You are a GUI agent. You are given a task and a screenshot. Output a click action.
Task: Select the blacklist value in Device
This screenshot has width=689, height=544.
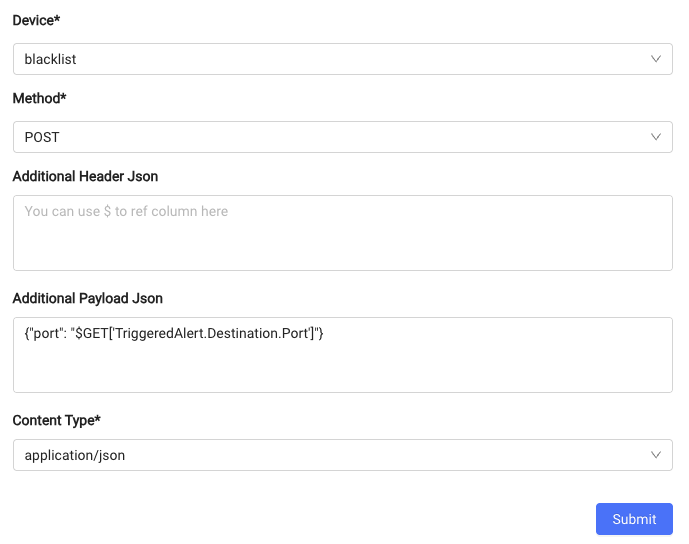(51, 59)
